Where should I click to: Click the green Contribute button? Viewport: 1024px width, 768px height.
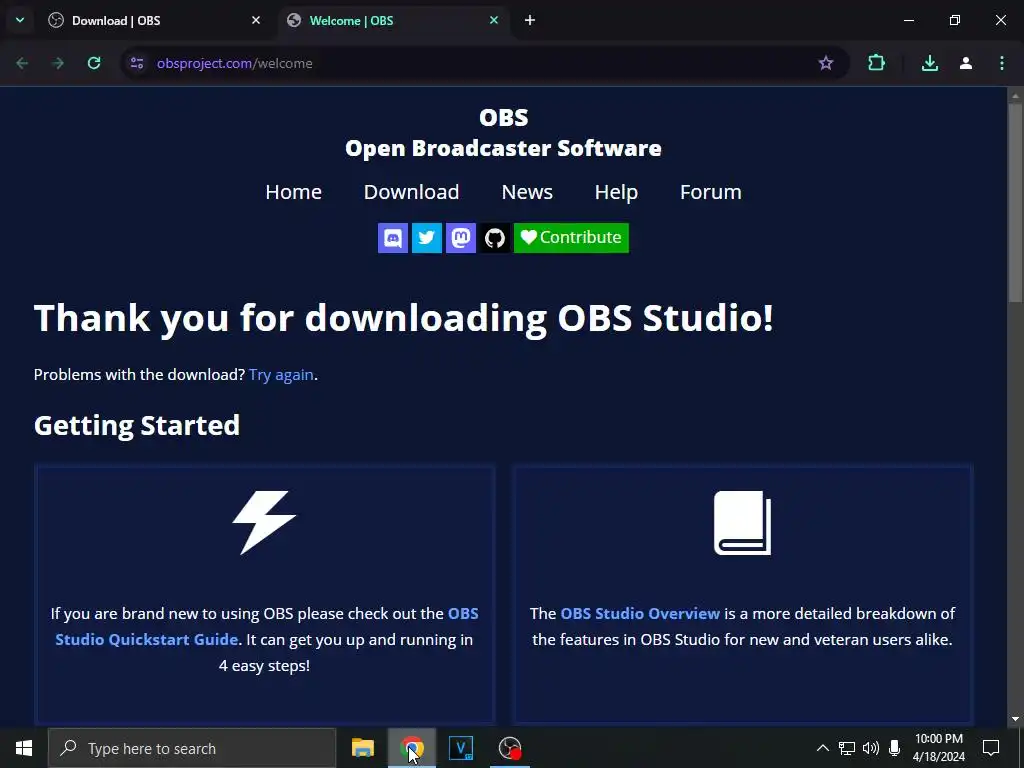pyautogui.click(x=571, y=238)
